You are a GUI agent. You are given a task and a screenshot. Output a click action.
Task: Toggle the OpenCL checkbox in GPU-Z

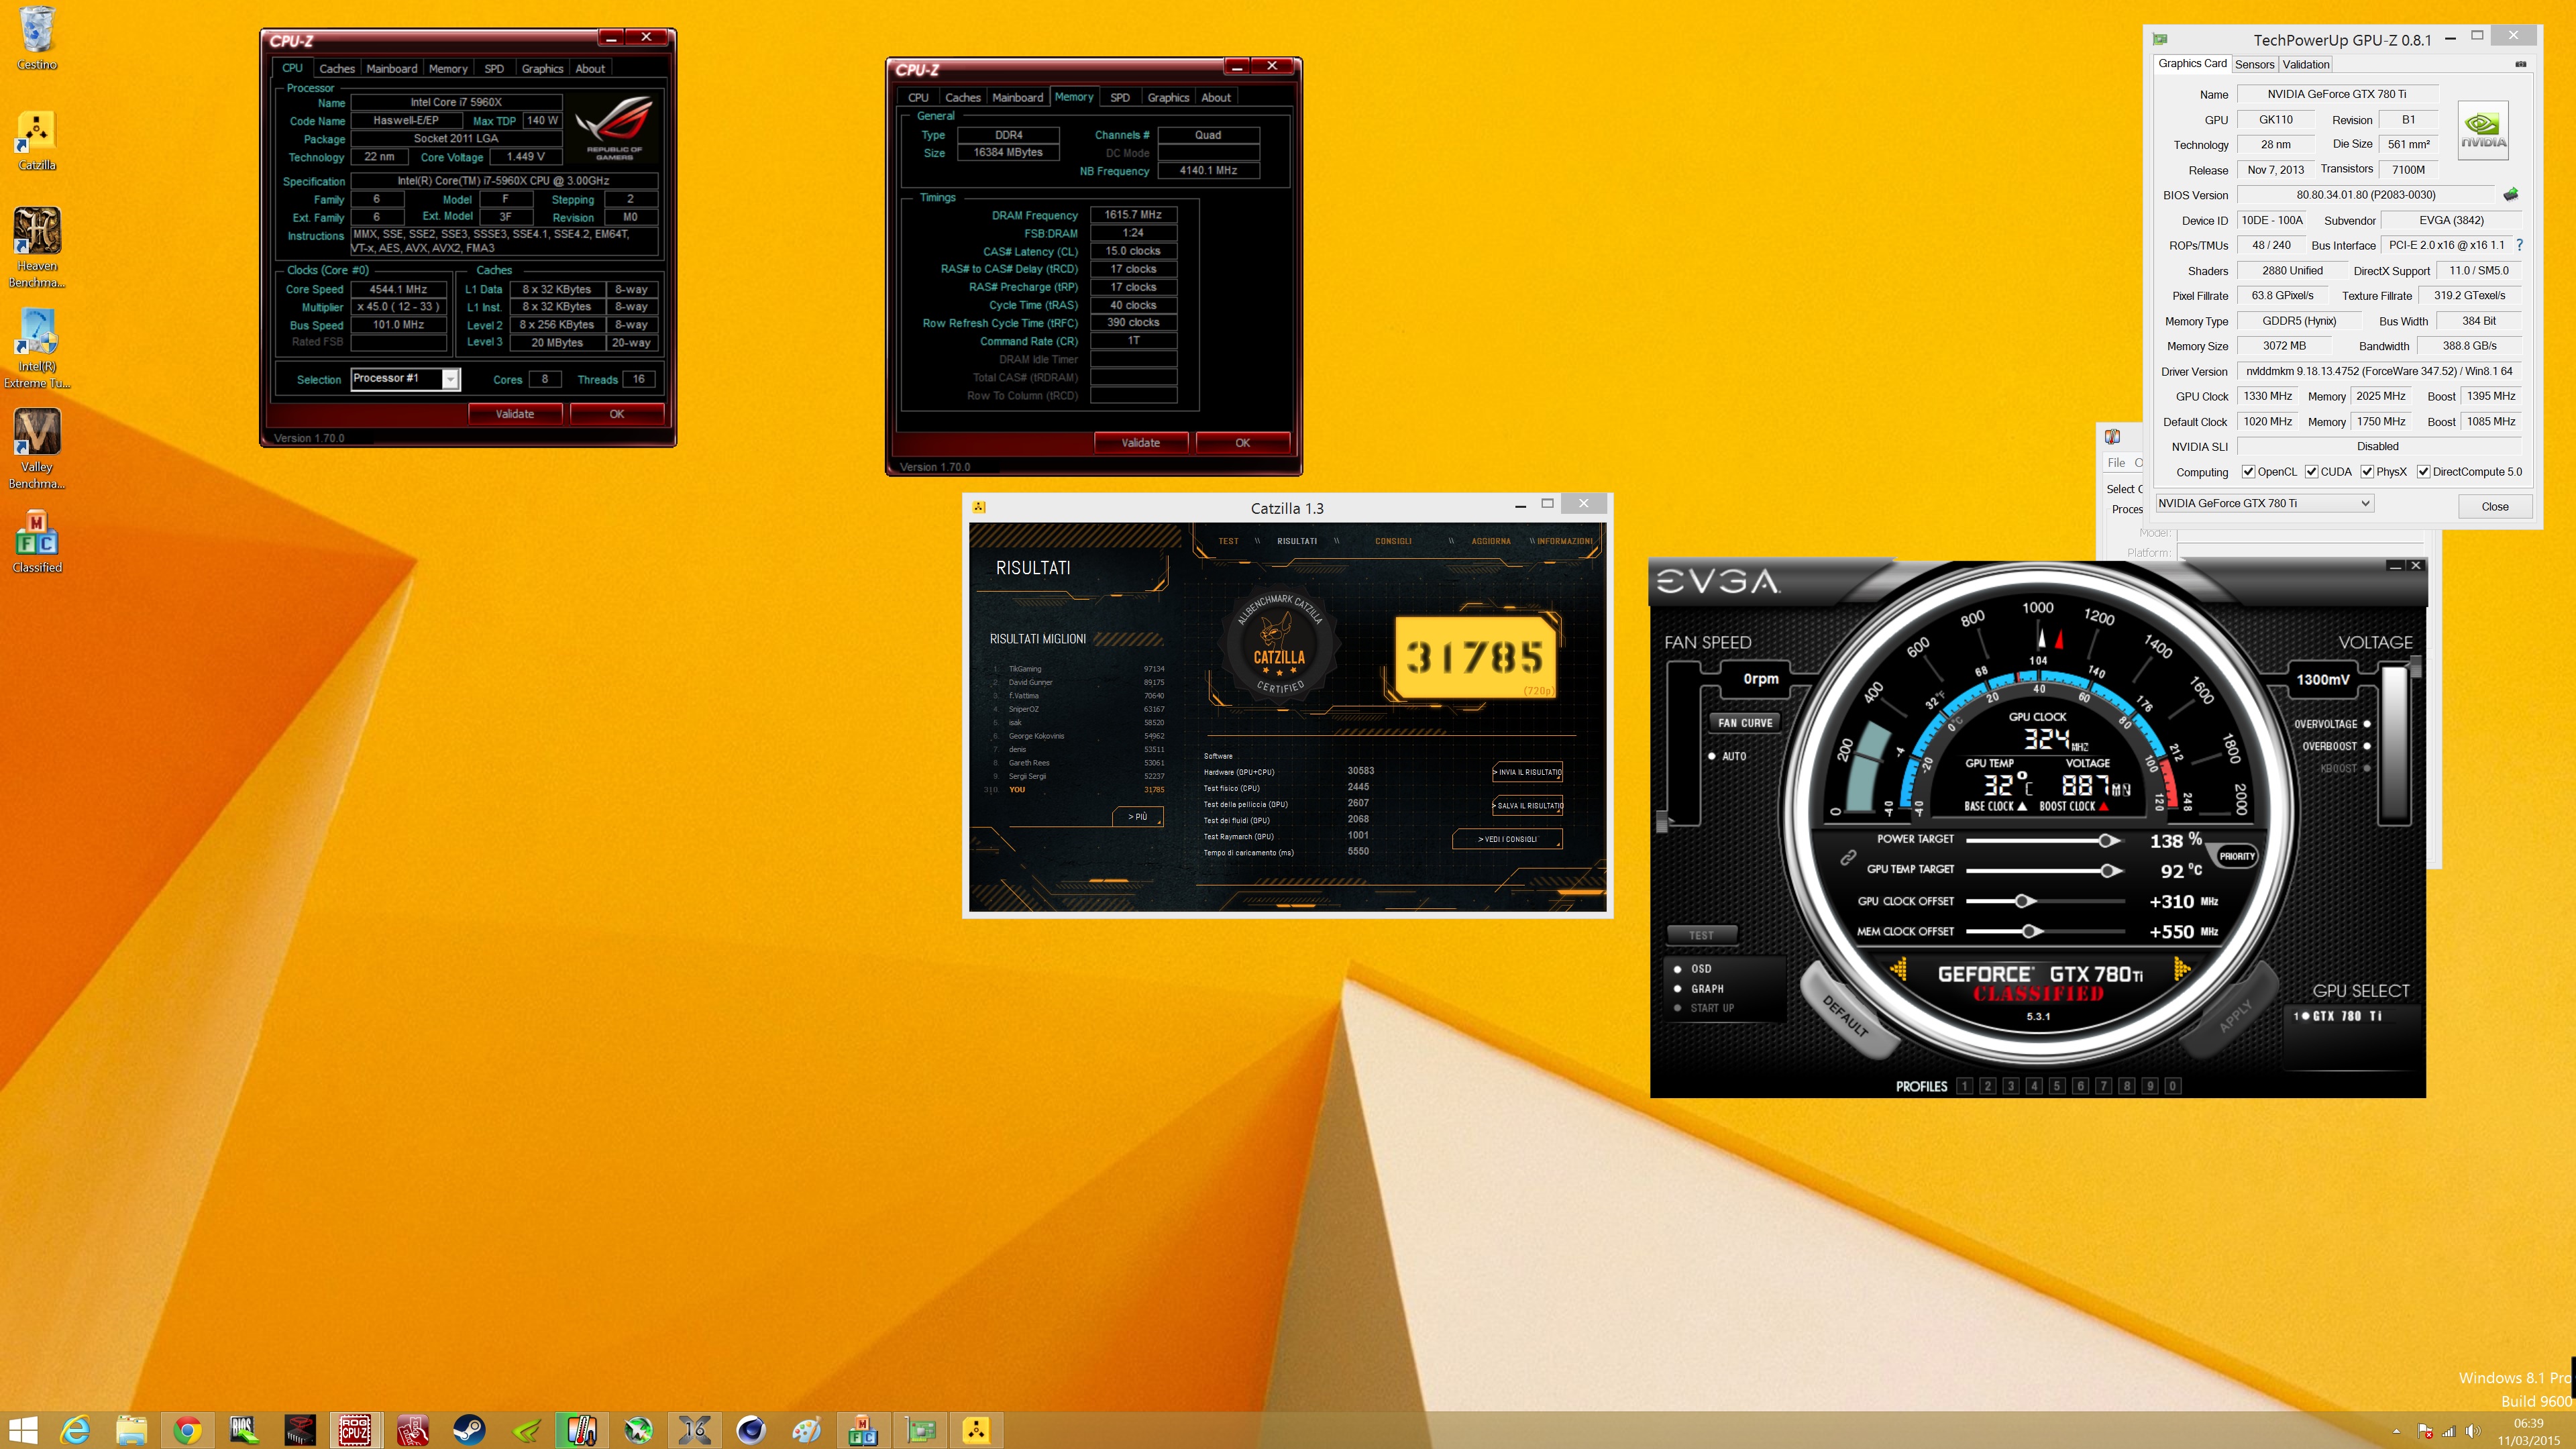[x=2248, y=472]
